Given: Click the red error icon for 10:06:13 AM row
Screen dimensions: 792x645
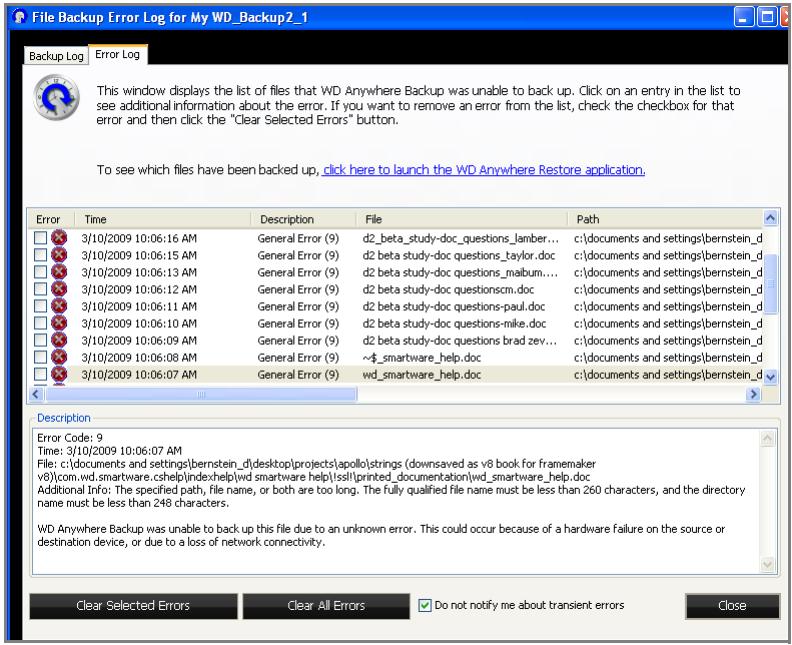Looking at the screenshot, I should click(x=59, y=272).
